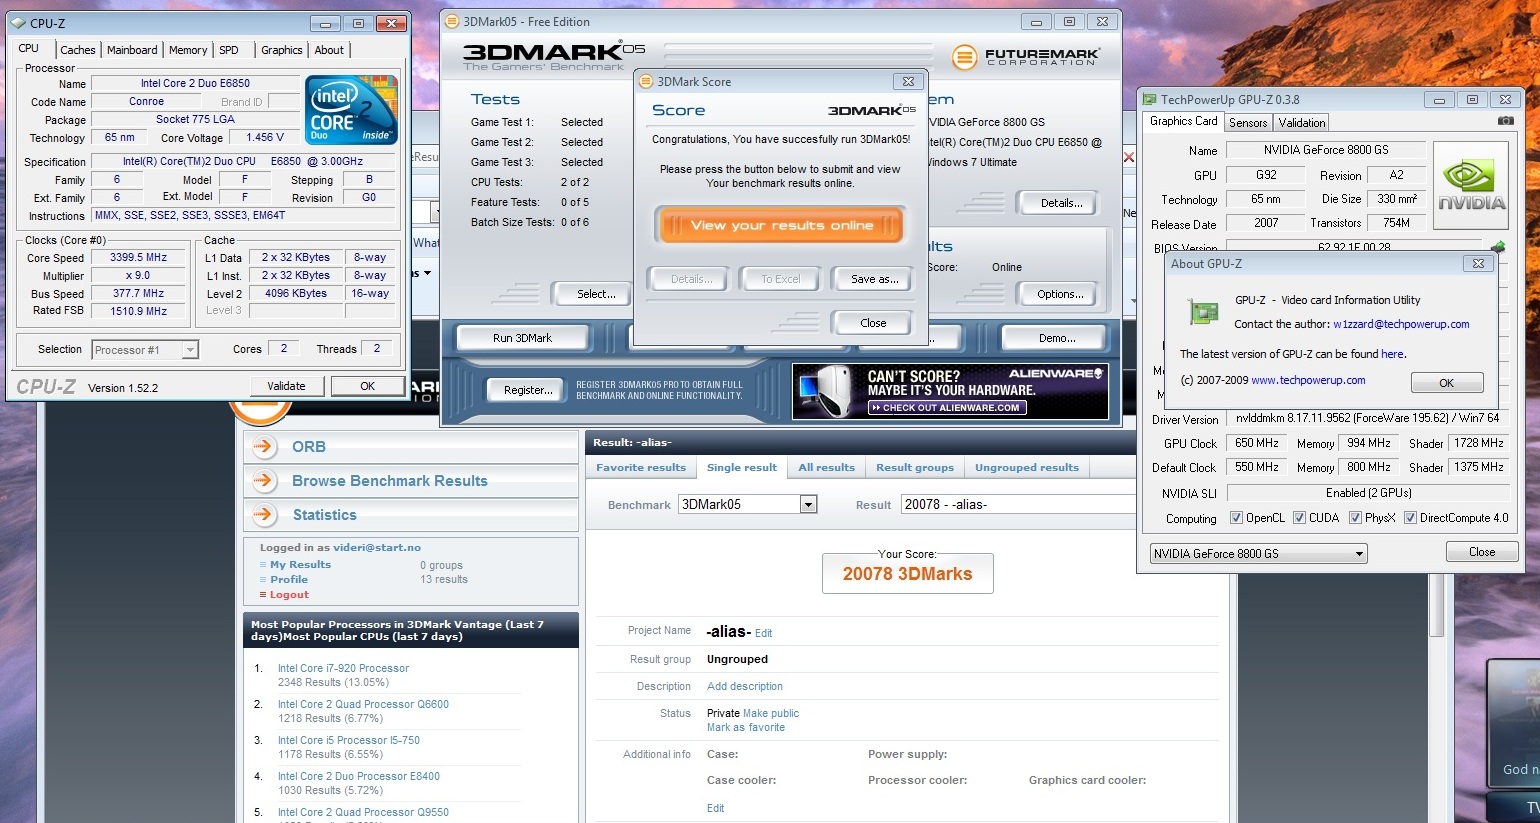Open the Ungrouped results tab
This screenshot has width=1540, height=823.
[1027, 468]
